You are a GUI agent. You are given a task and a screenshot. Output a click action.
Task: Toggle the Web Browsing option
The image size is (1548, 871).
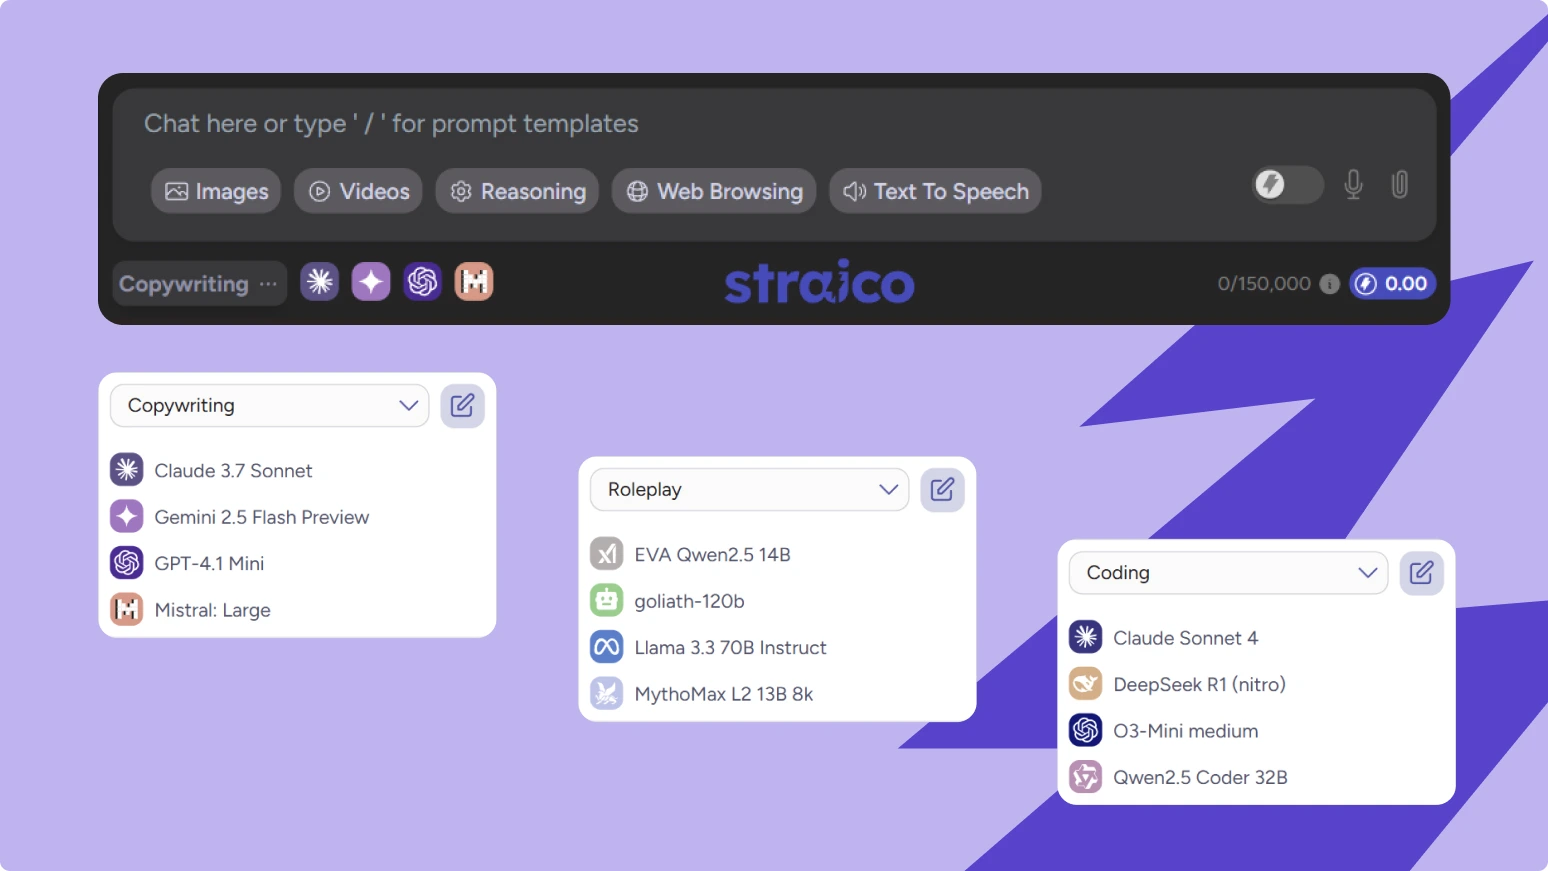[714, 191]
